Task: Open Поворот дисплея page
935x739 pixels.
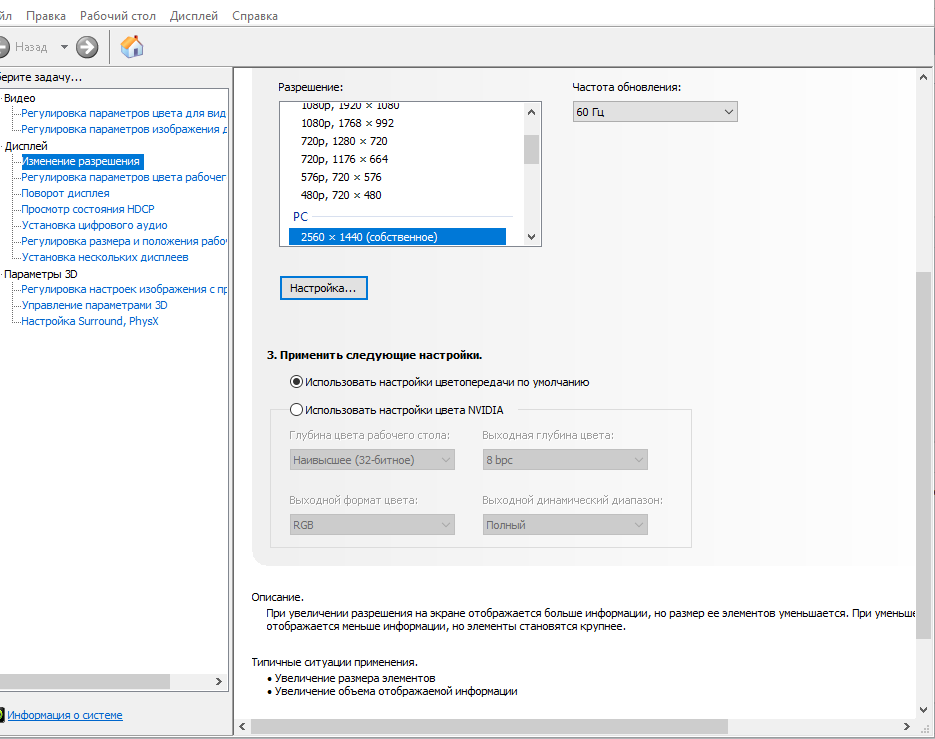Action: (x=66, y=193)
